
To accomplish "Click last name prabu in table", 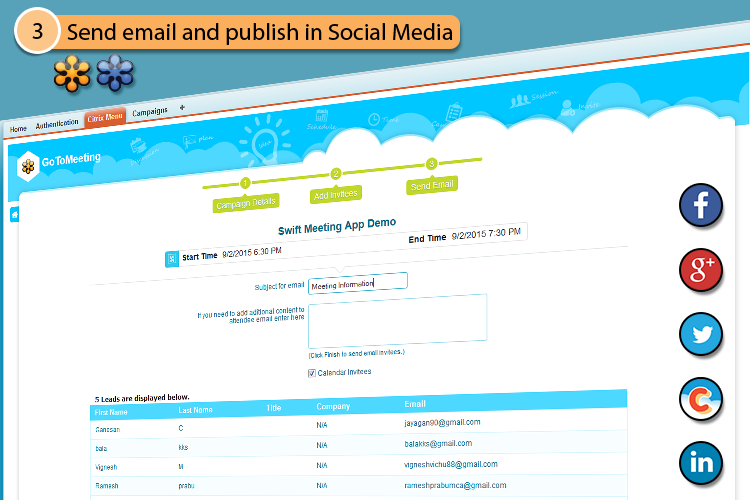I will pyautogui.click(x=187, y=486).
